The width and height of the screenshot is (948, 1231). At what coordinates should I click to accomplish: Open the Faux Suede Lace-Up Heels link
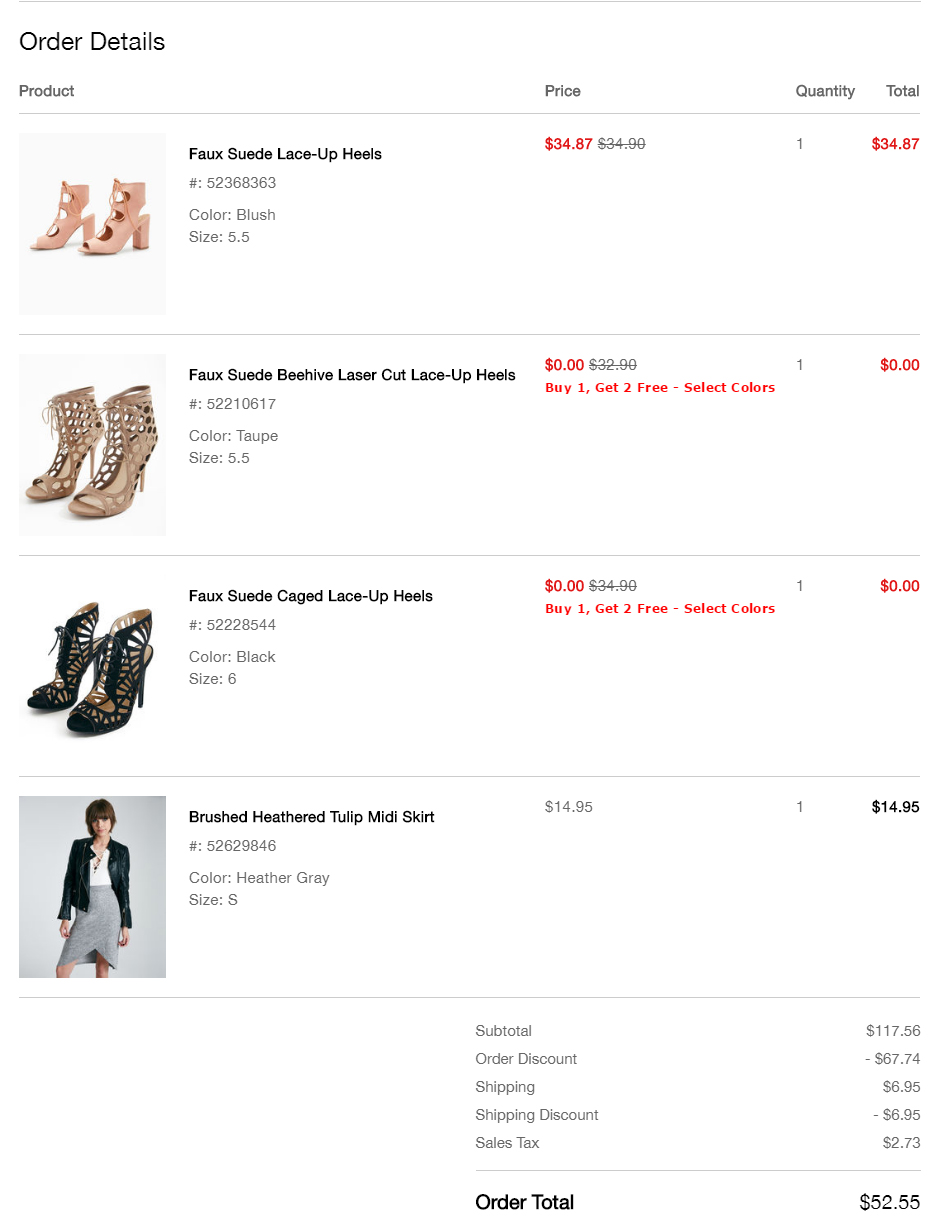tap(285, 154)
